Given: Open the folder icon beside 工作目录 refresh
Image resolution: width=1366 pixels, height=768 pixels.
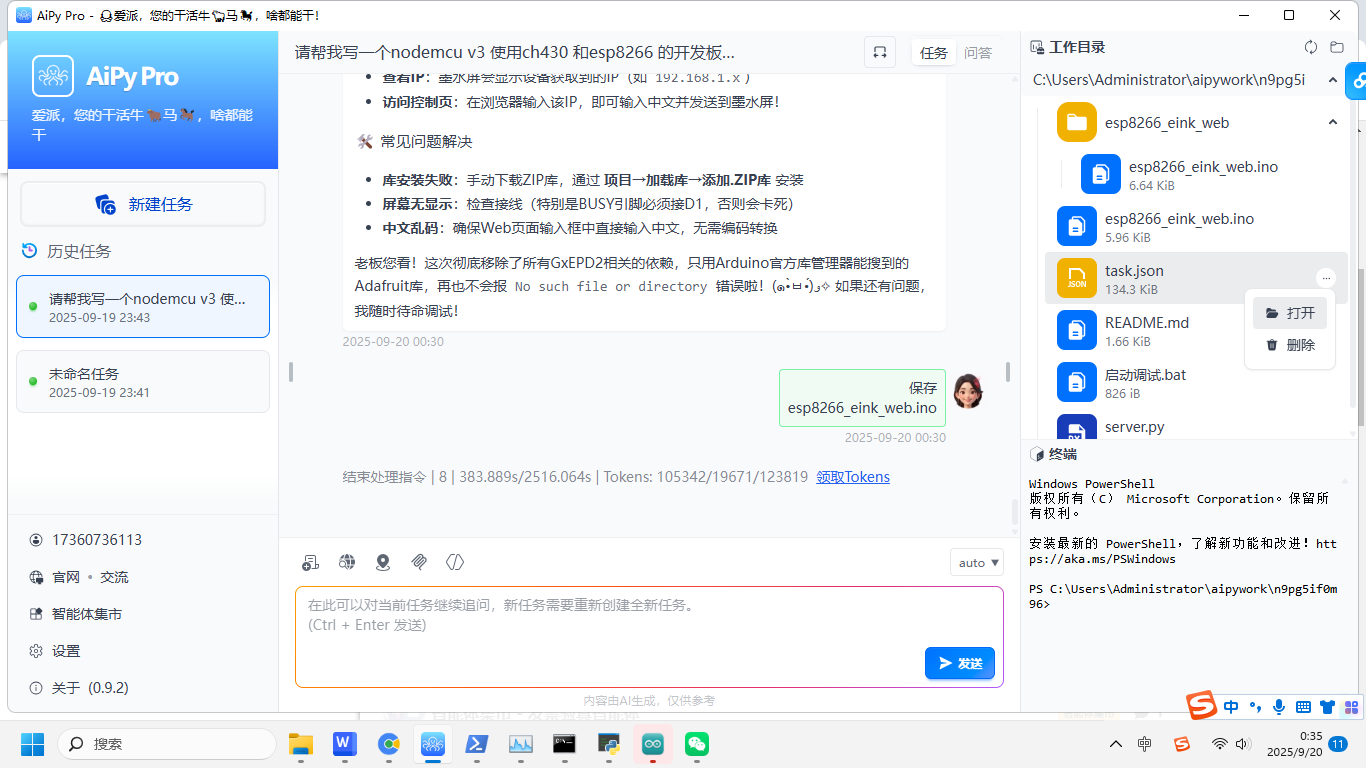Looking at the screenshot, I should (1337, 47).
